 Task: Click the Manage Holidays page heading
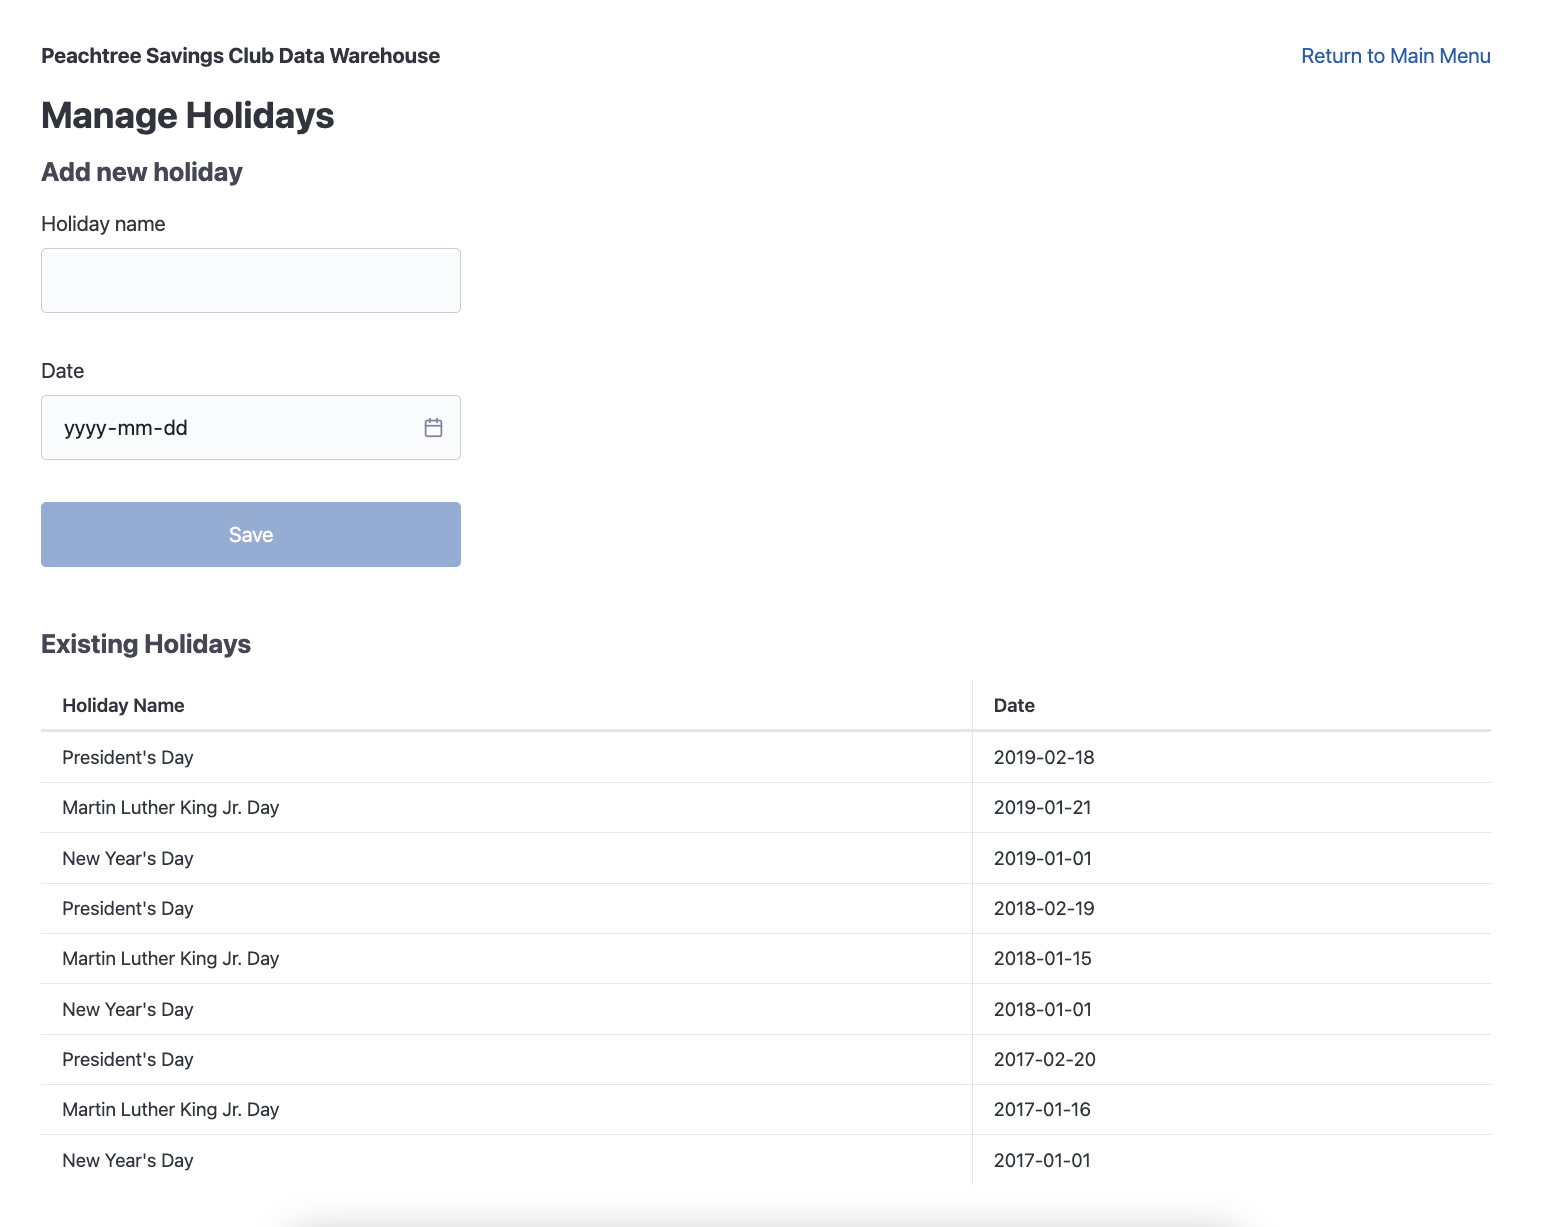(x=187, y=115)
